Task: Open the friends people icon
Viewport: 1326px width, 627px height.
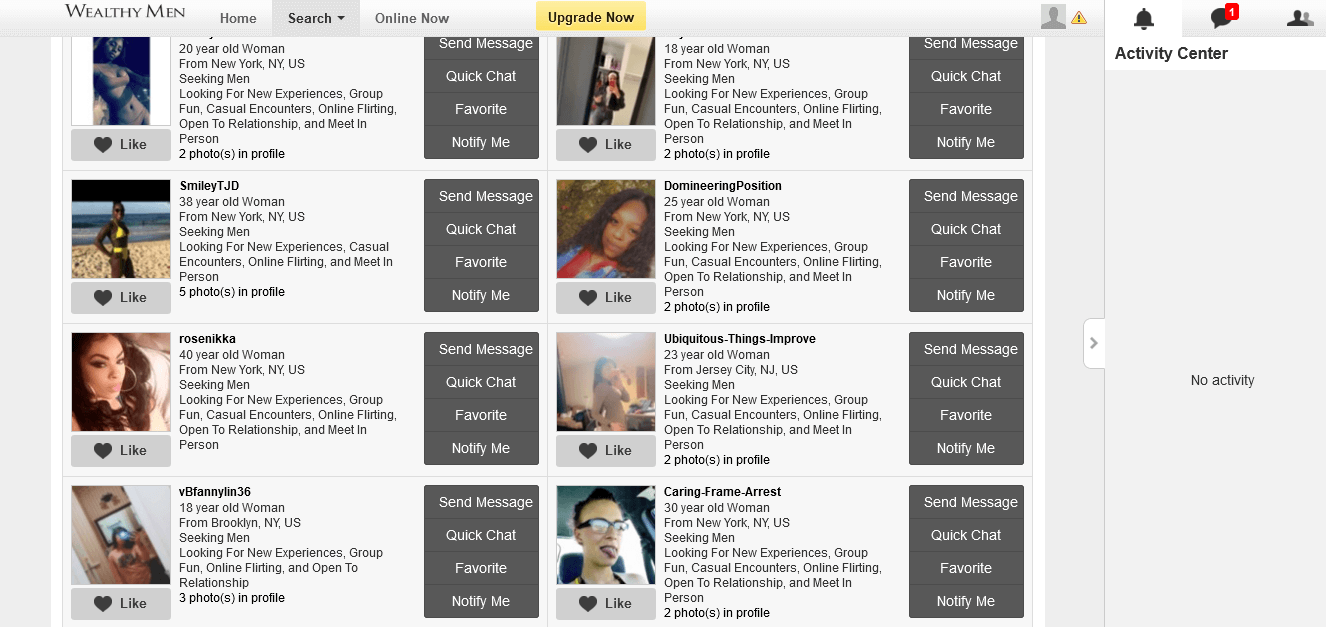Action: (x=1299, y=18)
